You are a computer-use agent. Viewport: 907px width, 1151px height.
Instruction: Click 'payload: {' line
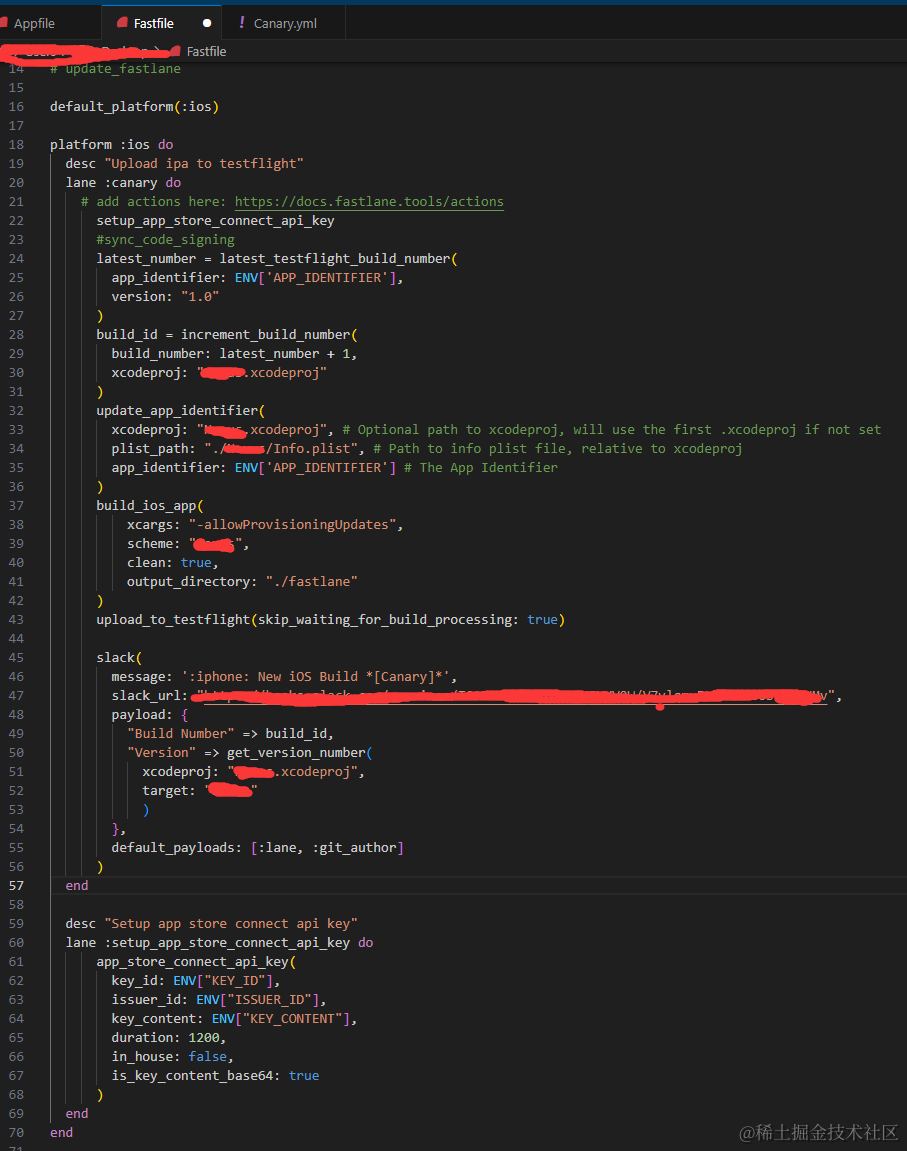coord(150,715)
